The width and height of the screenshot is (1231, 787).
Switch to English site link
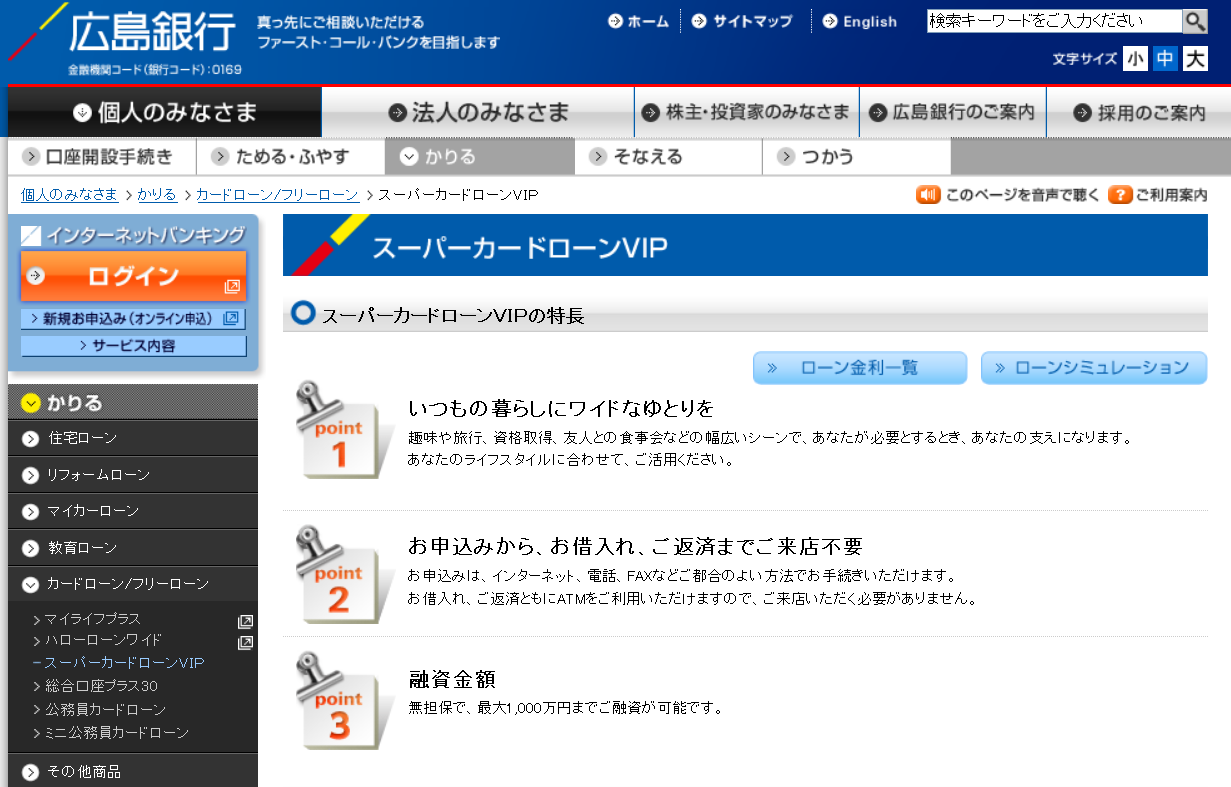870,21
